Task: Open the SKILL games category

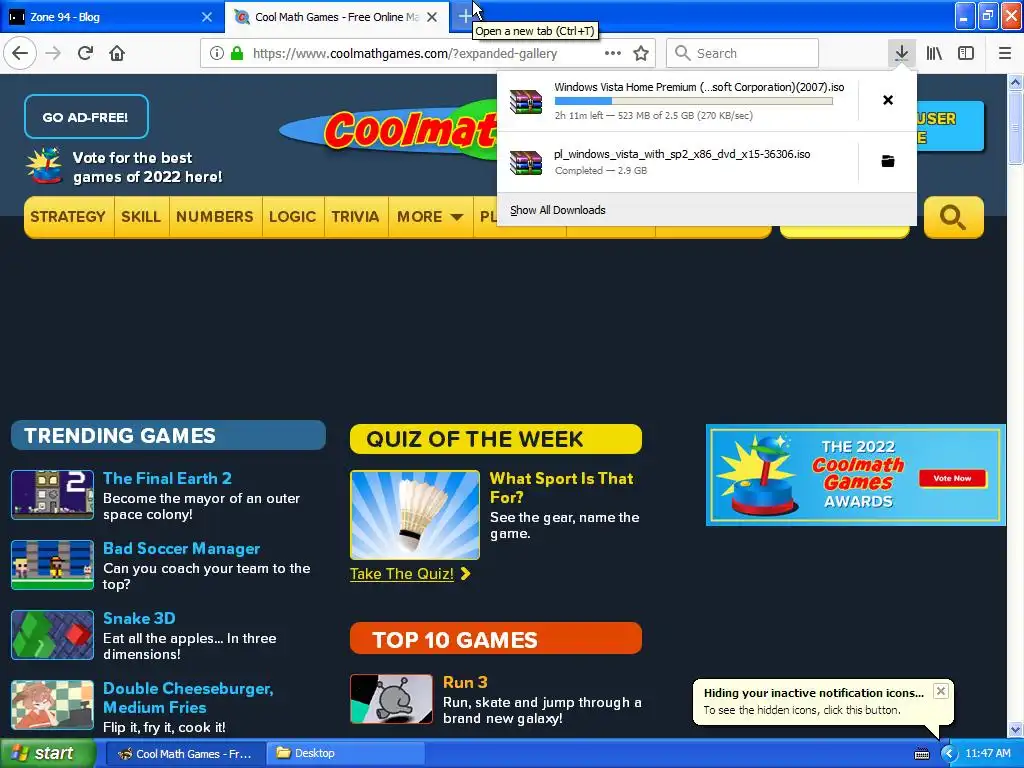Action: (x=141, y=217)
